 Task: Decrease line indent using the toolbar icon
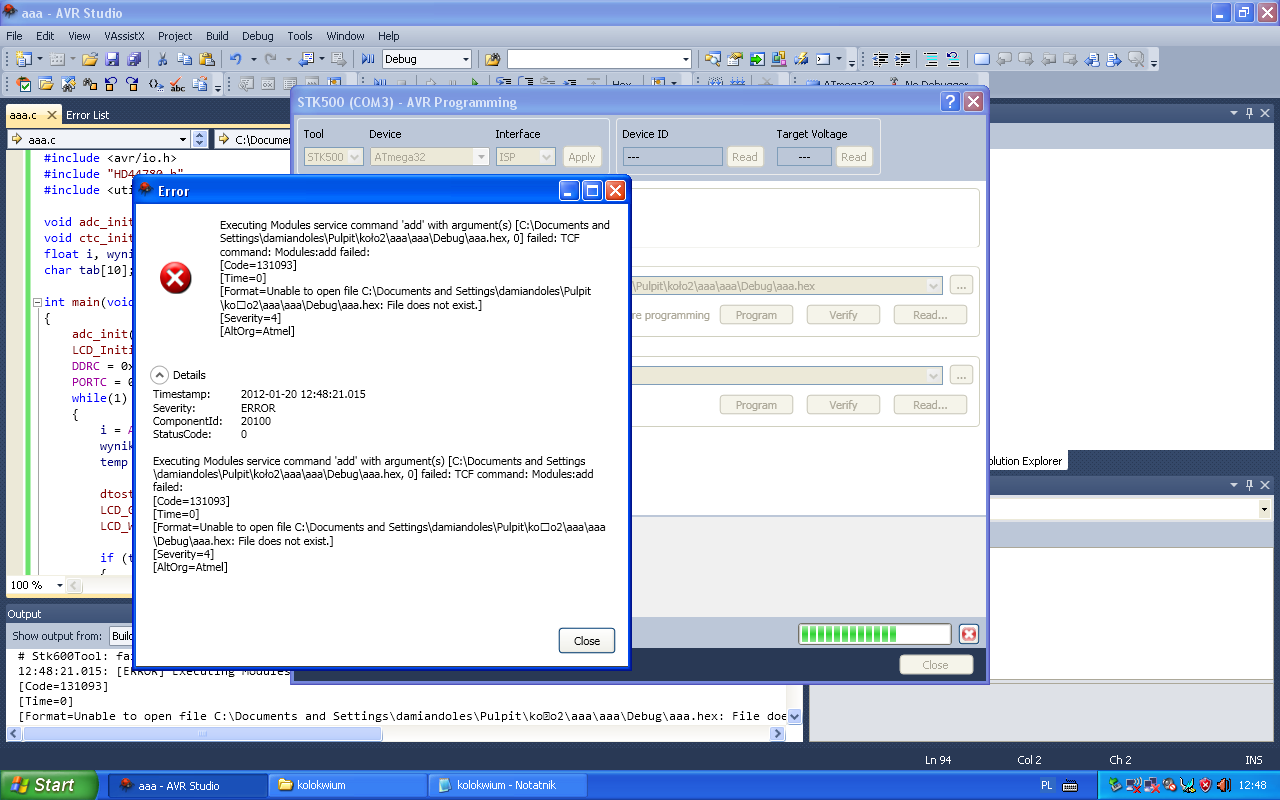881,59
